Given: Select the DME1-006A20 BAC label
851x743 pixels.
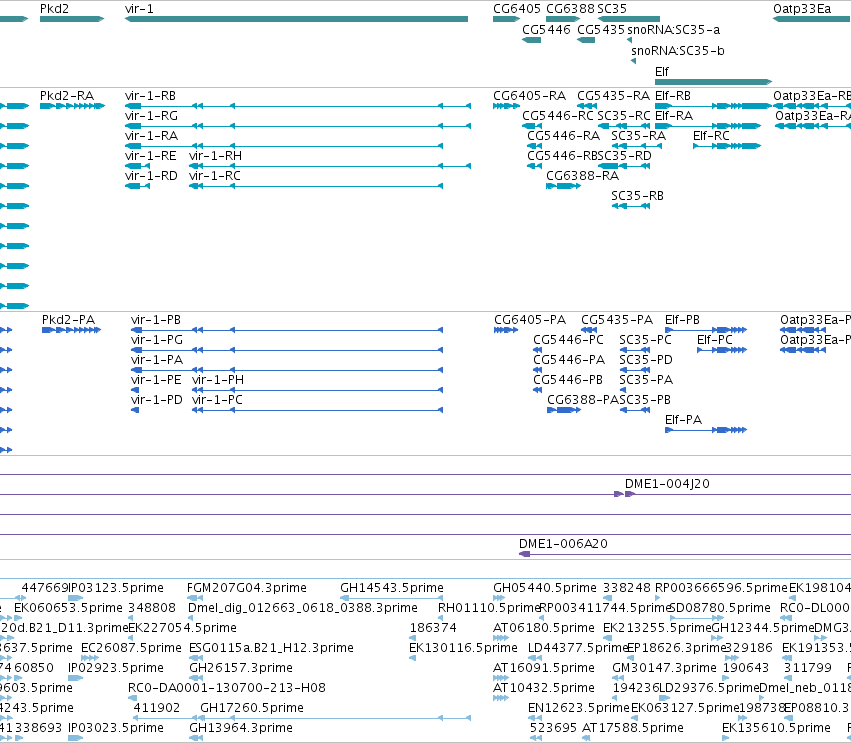Looking at the screenshot, I should coord(563,544).
